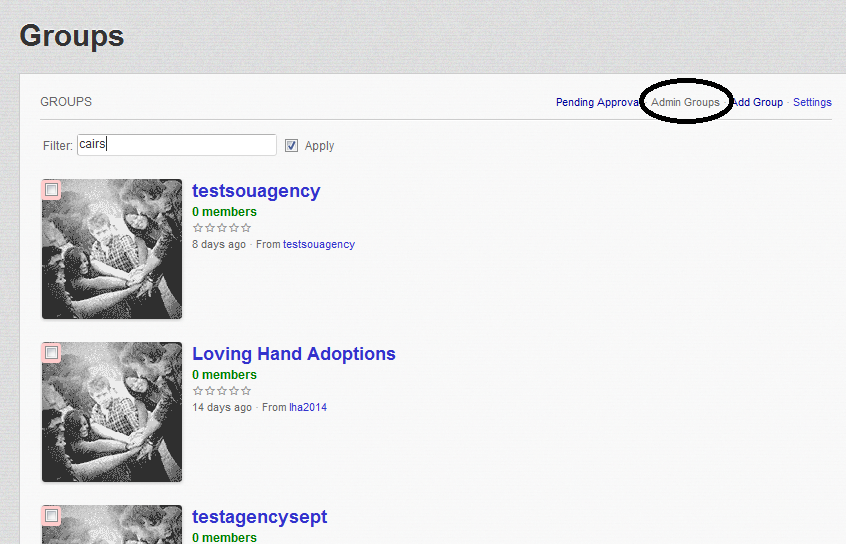Open the testagencysept group title
The width and height of the screenshot is (846, 544).
click(260, 516)
